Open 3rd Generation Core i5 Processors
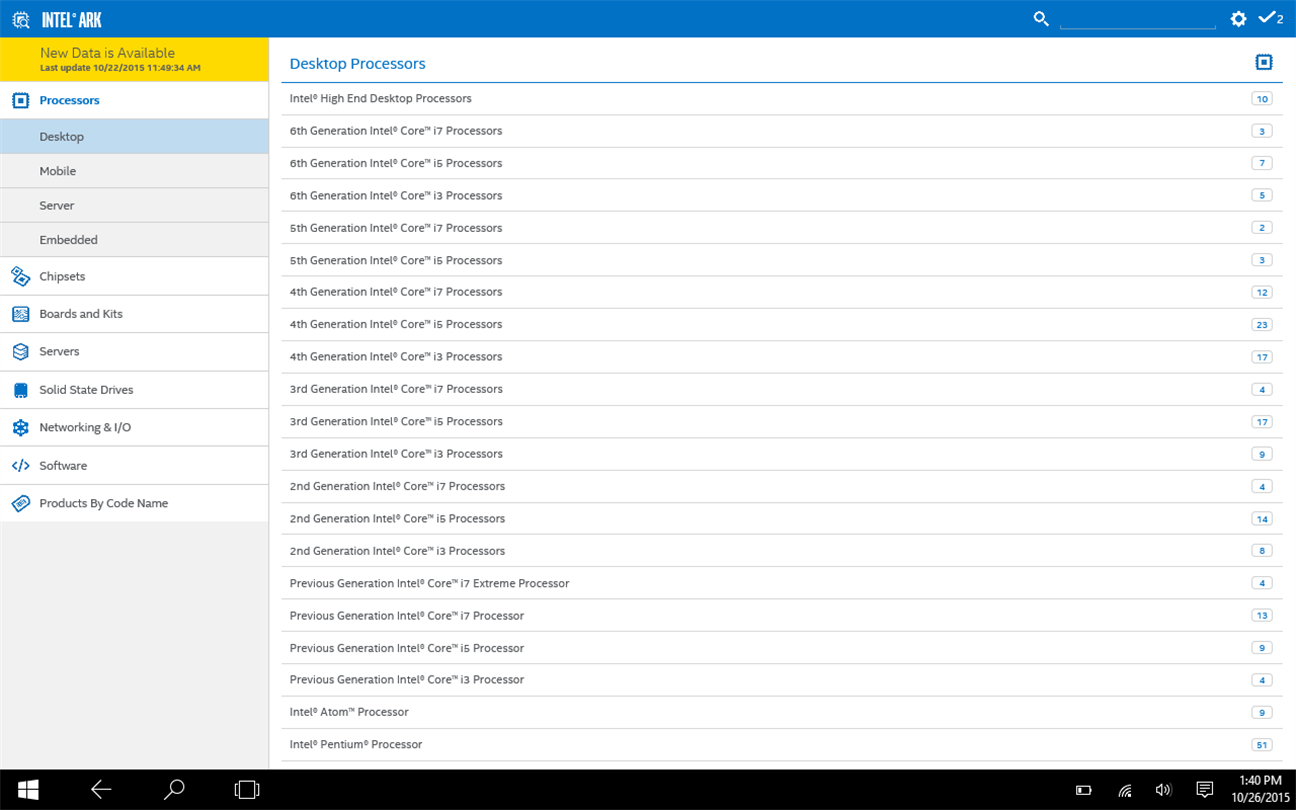The image size is (1296, 810). coord(782,422)
